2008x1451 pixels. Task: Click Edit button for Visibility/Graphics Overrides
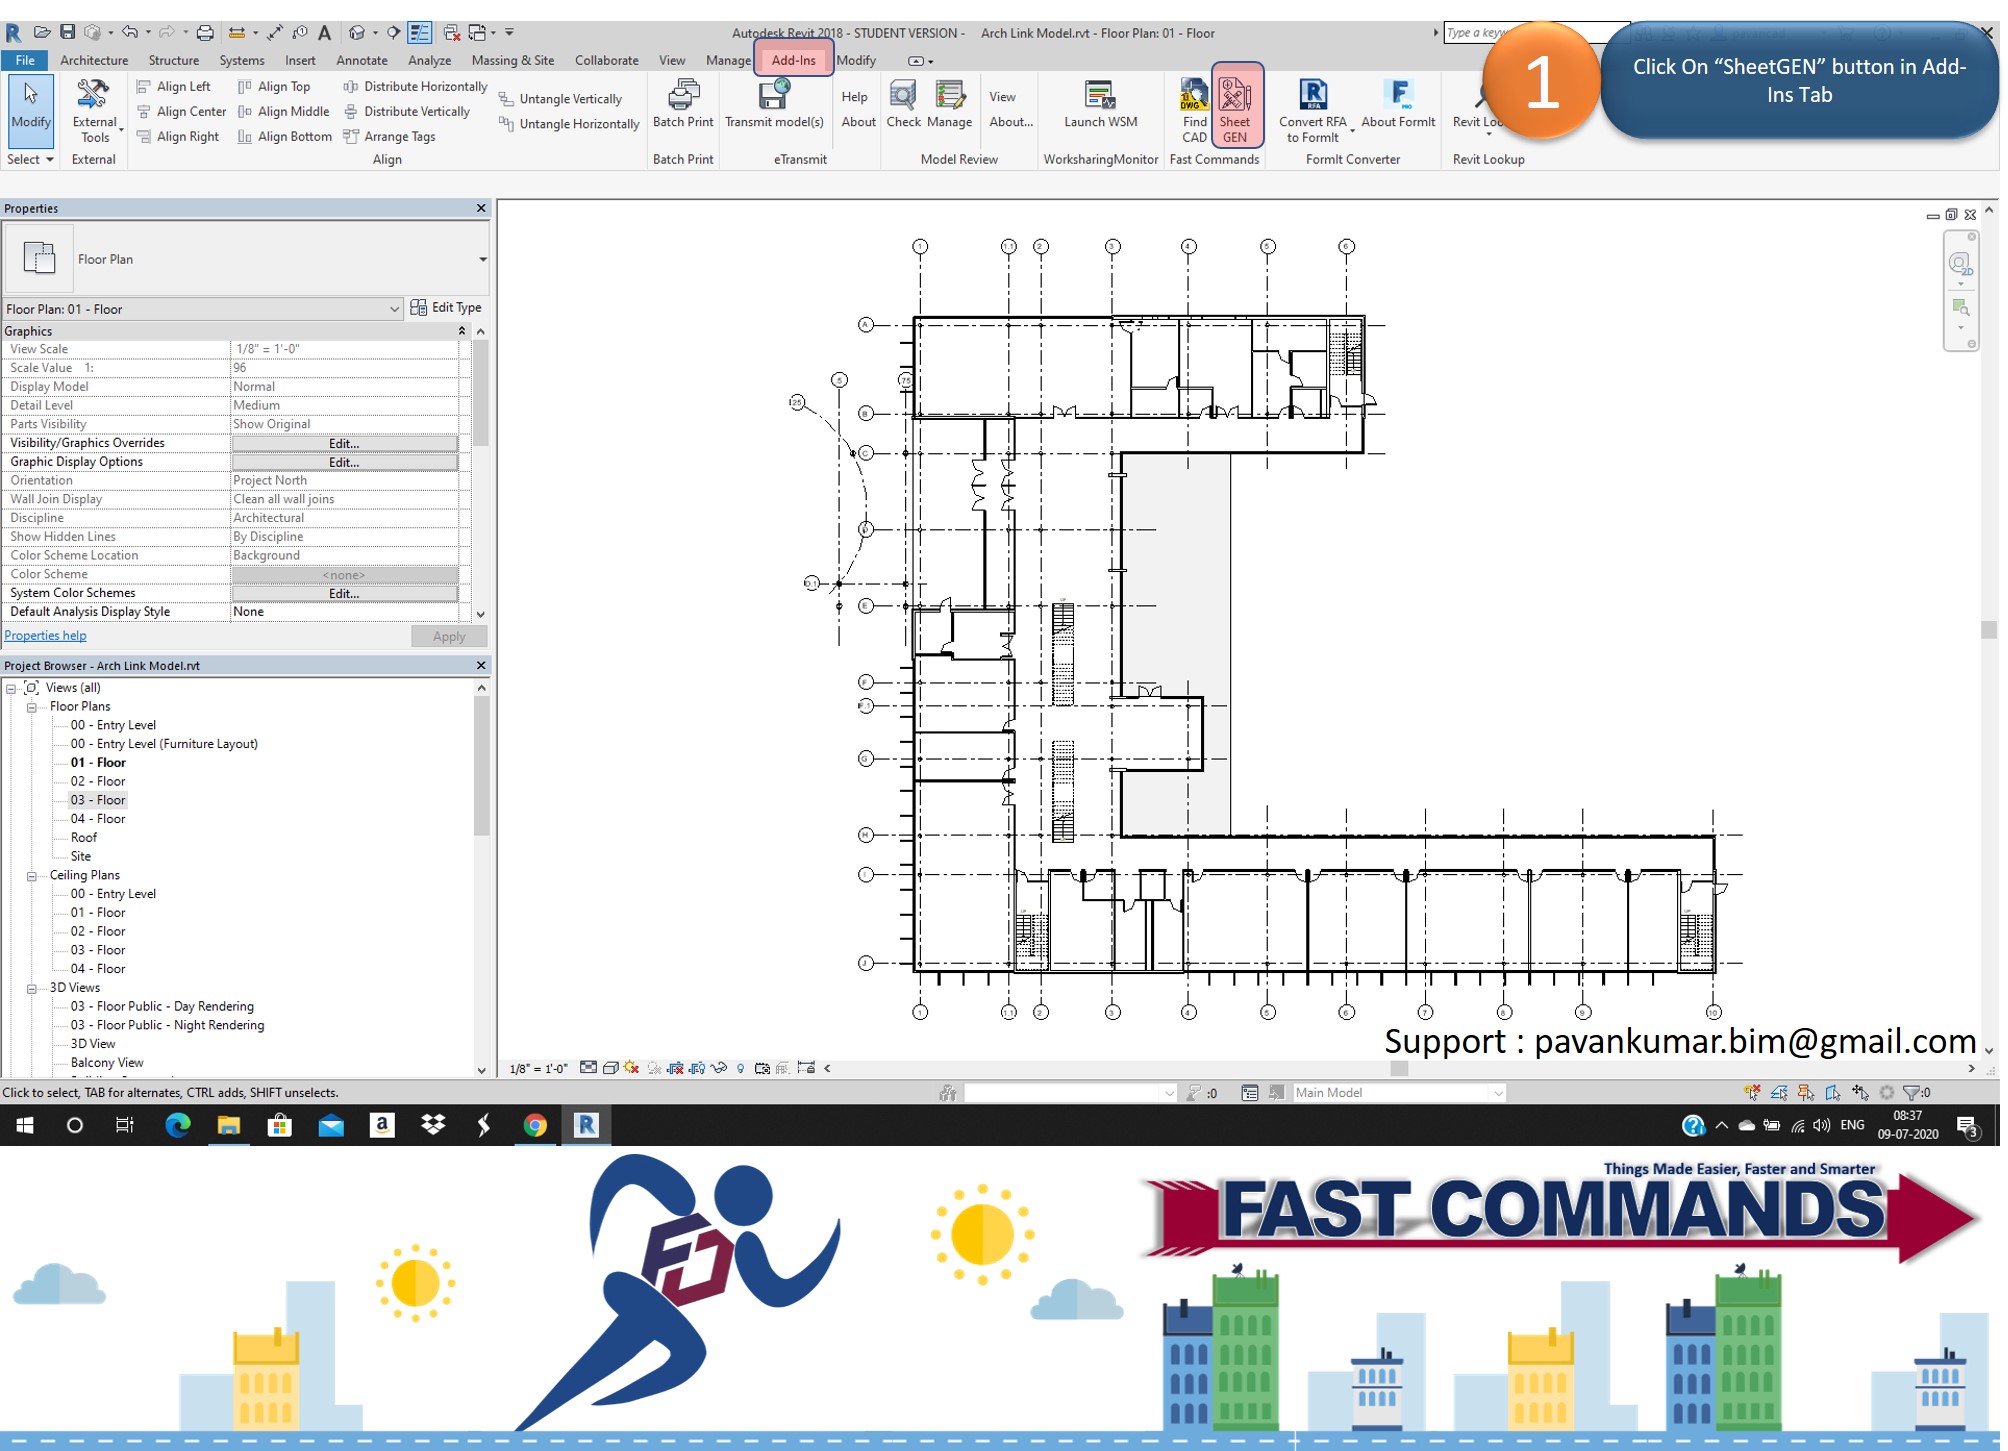pyautogui.click(x=343, y=443)
